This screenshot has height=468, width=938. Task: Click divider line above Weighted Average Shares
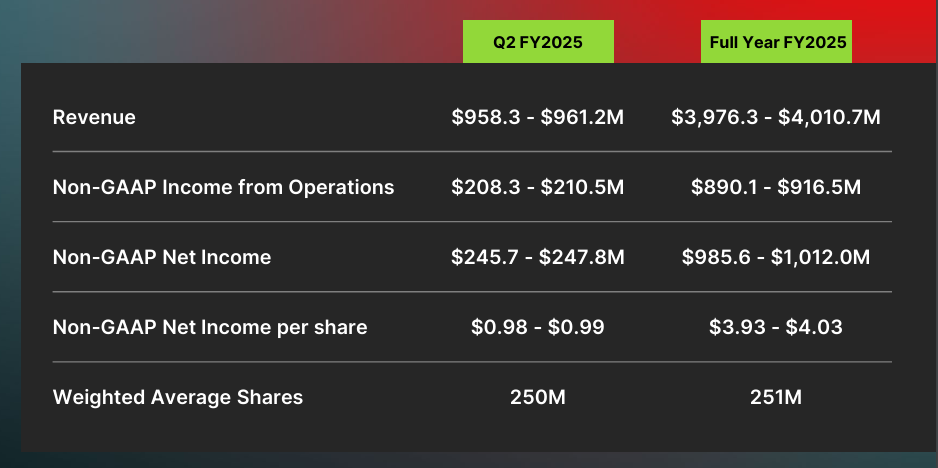(472, 362)
